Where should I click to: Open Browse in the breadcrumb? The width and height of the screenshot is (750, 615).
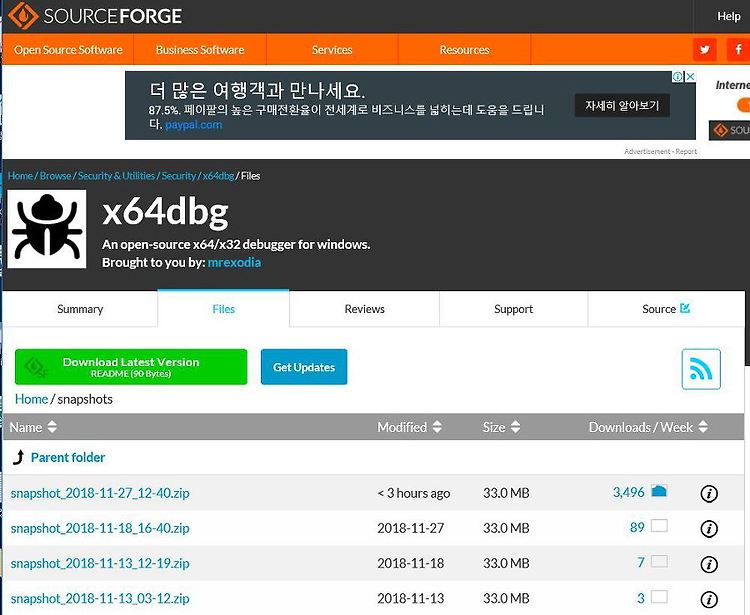tap(55, 176)
